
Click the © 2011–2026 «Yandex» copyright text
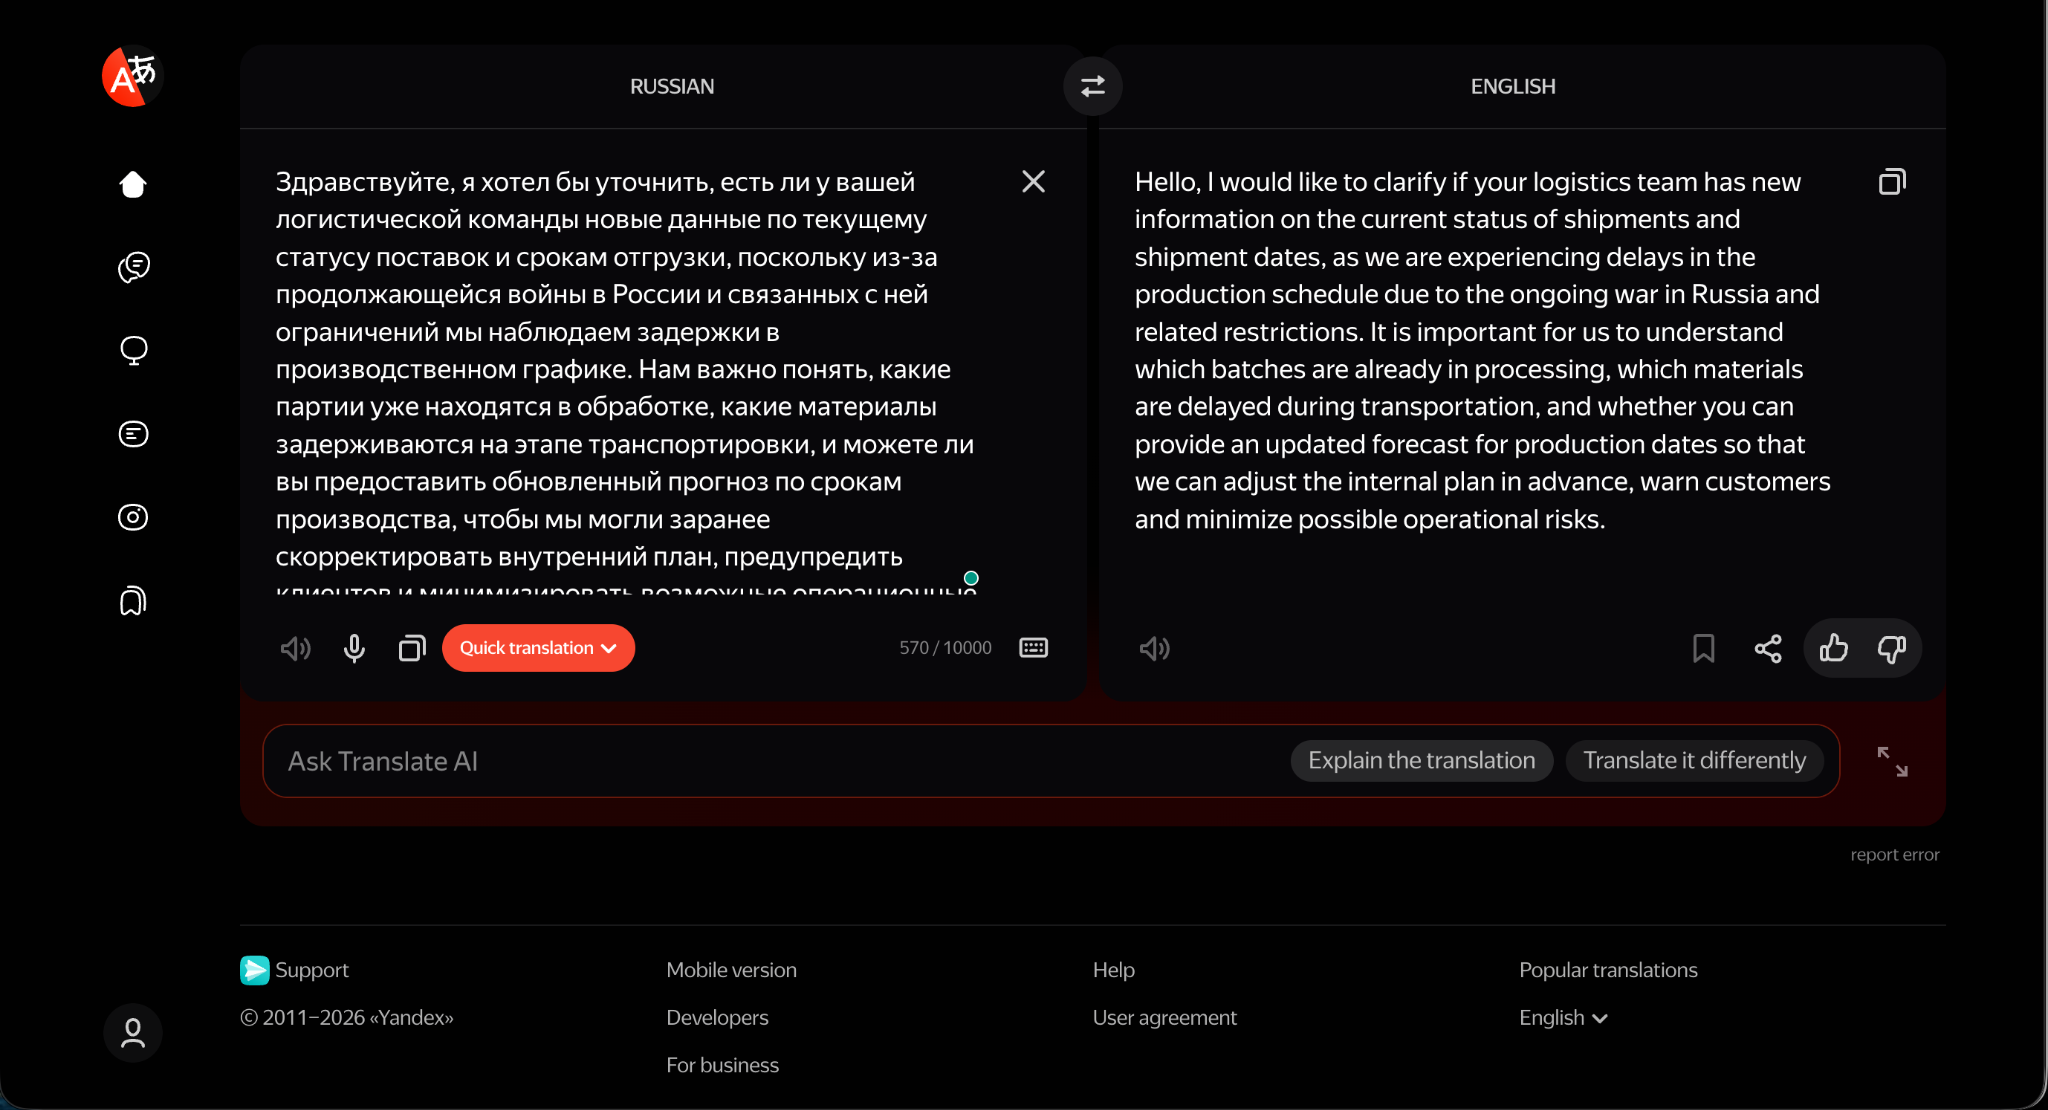pyautogui.click(x=347, y=1018)
